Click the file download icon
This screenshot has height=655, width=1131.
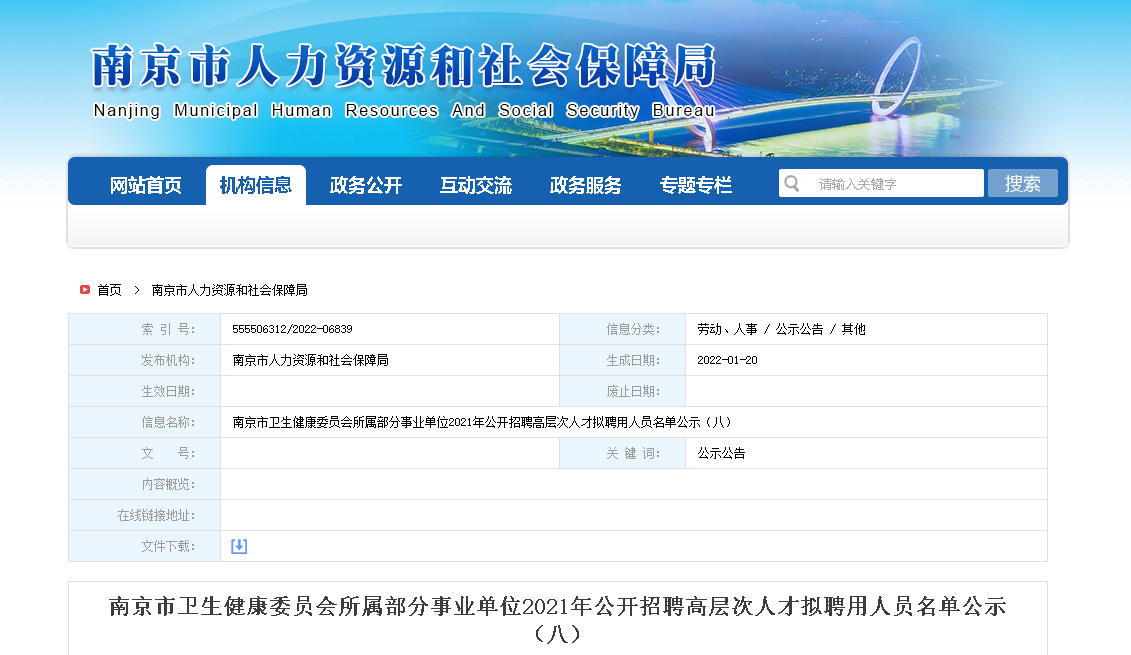point(239,546)
